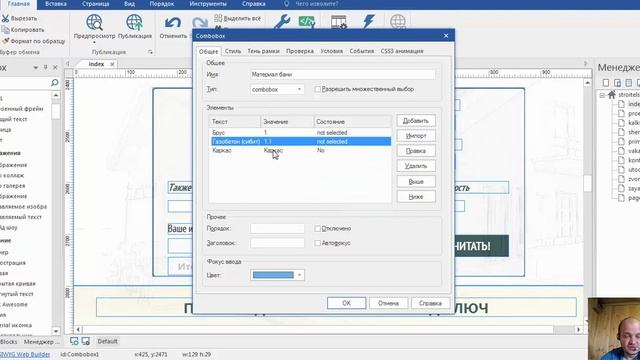Click the lightning bolt icon in the ribbon
640x360 pixels.
pos(369,21)
